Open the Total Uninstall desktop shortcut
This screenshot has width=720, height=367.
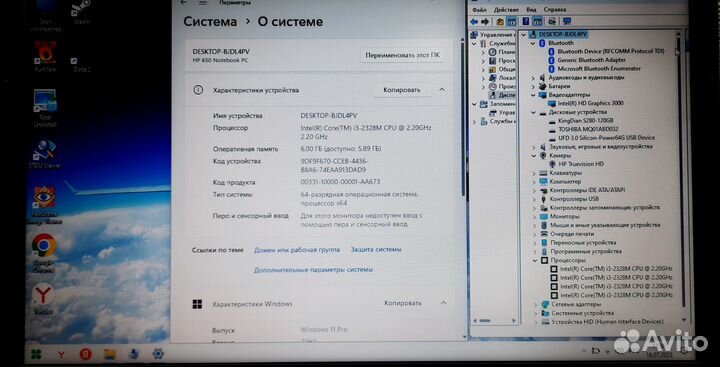pyautogui.click(x=45, y=107)
